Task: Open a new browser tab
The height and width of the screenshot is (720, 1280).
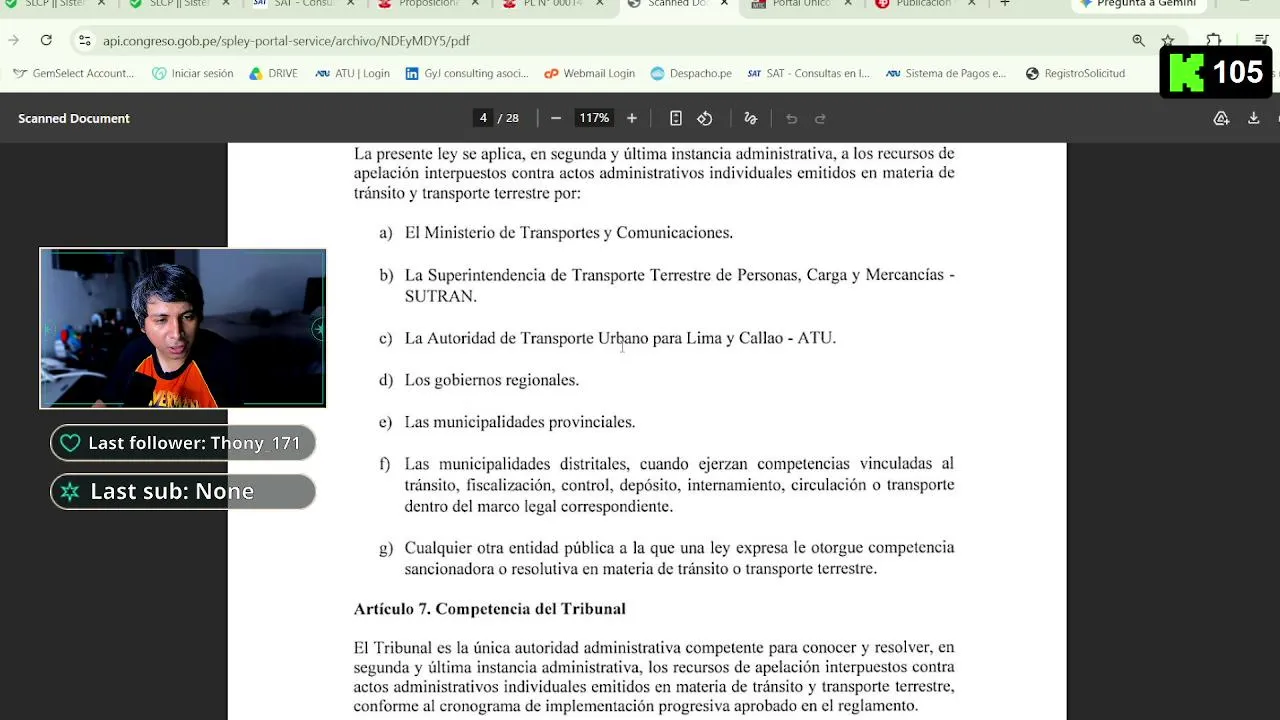Action: pyautogui.click(x=1005, y=4)
